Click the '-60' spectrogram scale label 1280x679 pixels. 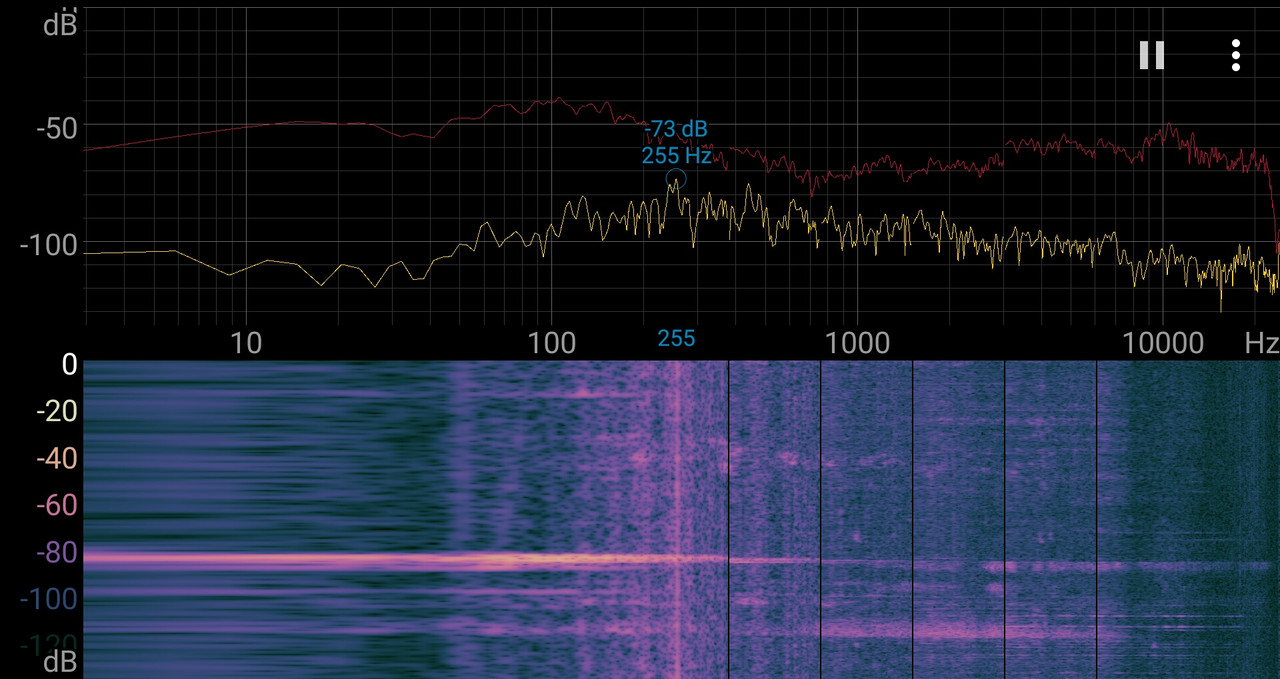coord(56,506)
